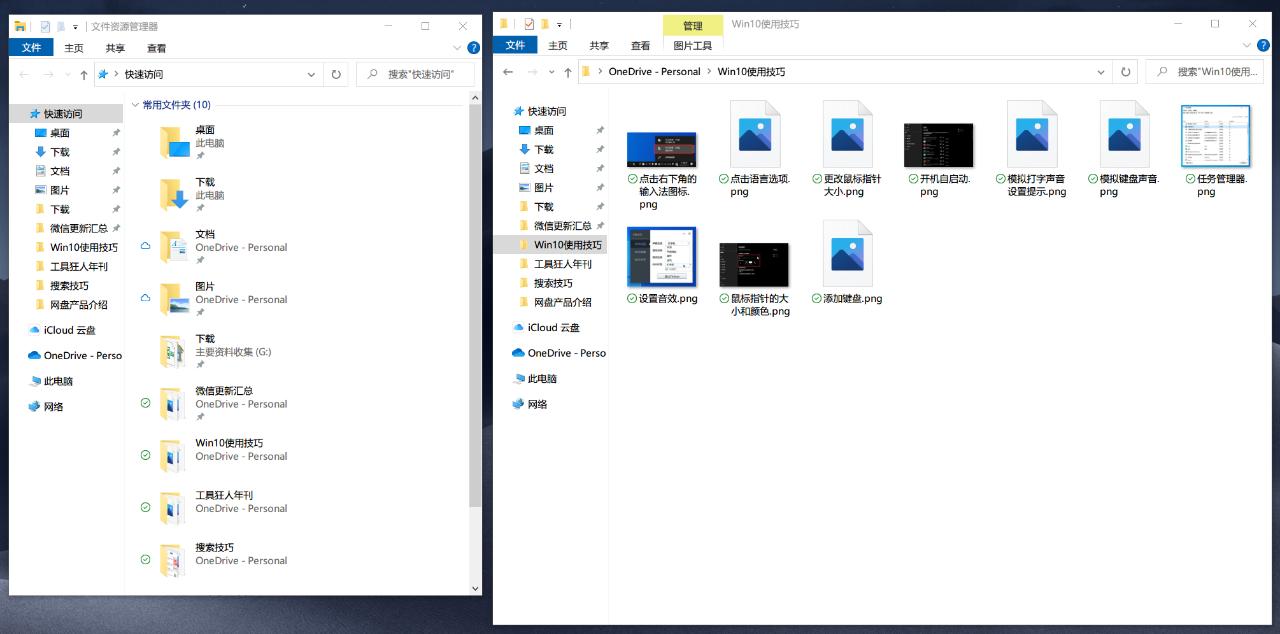
Task: Unpin the 桌面 item from quick access
Action: (x=115, y=132)
